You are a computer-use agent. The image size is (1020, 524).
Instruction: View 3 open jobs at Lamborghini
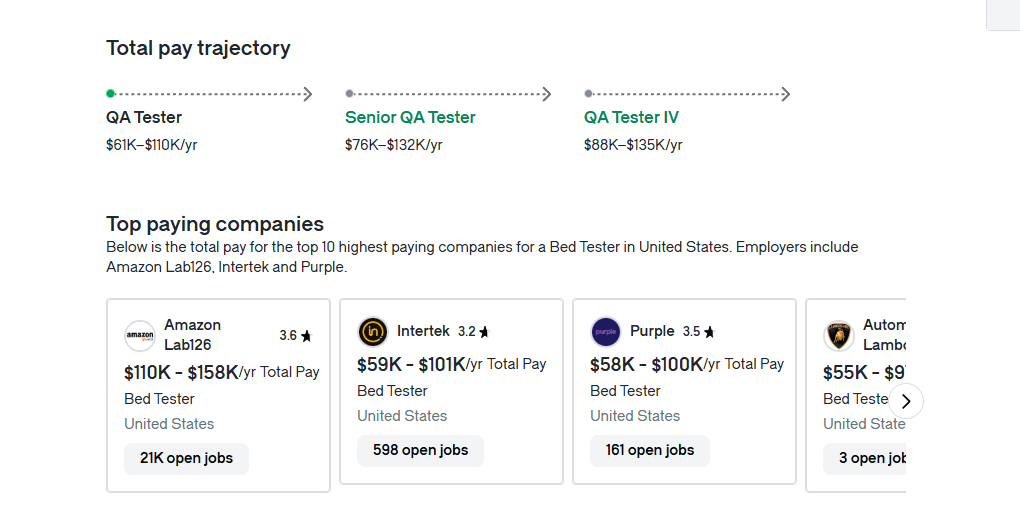pyautogui.click(x=866, y=458)
